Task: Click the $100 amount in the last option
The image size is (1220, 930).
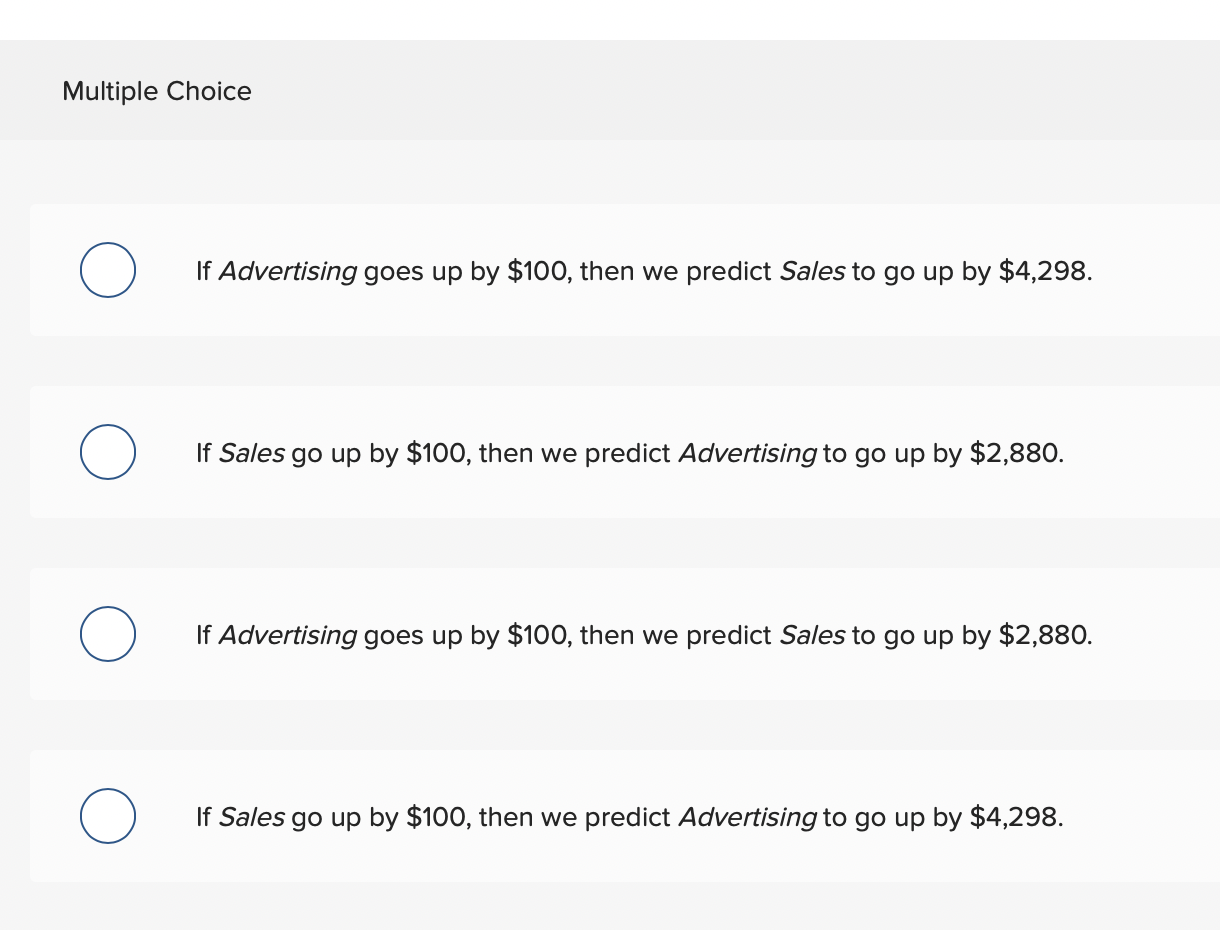Action: 438,818
